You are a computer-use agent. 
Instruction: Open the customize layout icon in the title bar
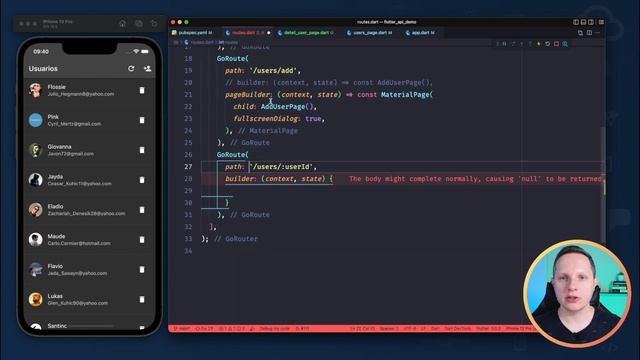(601, 22)
